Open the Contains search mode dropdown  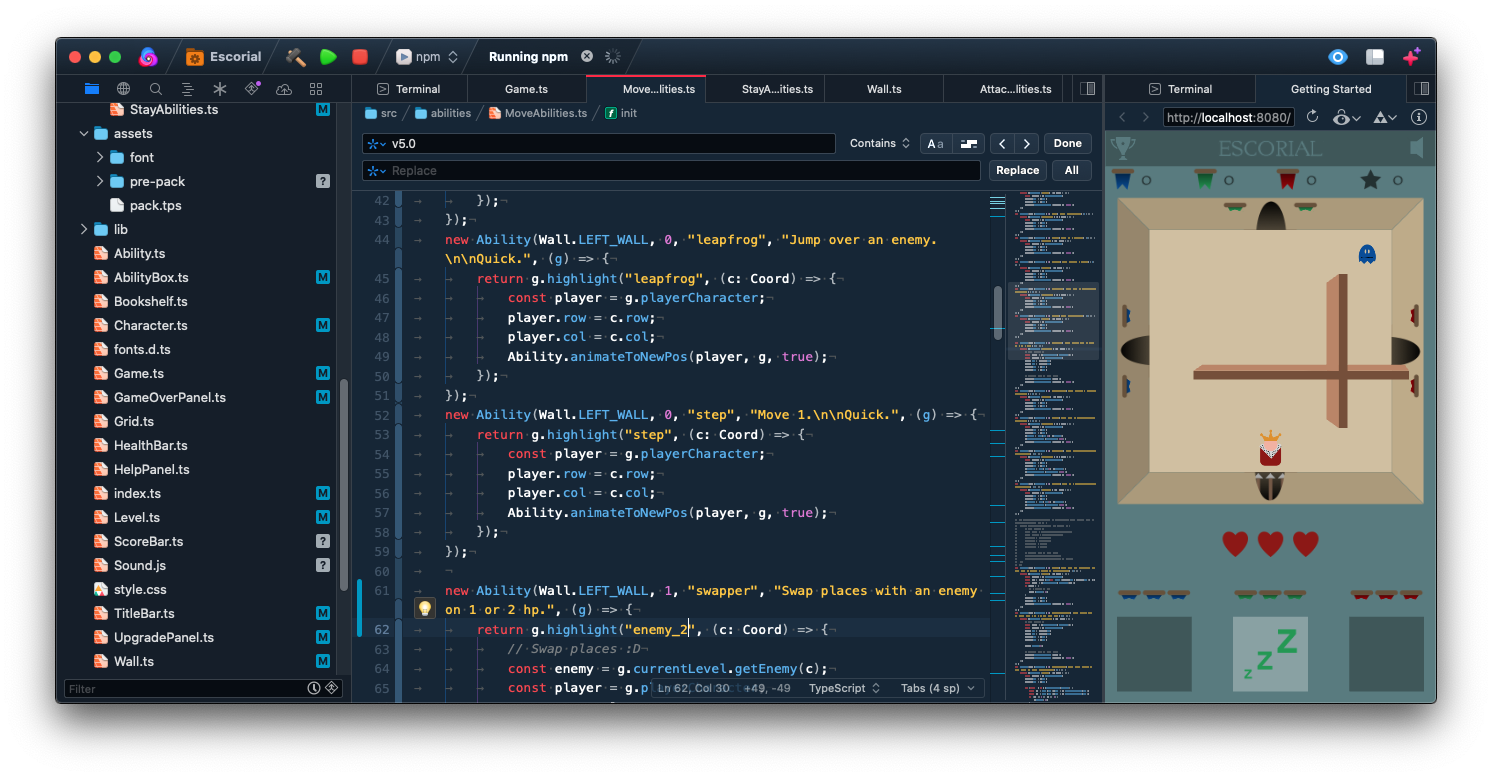879,144
